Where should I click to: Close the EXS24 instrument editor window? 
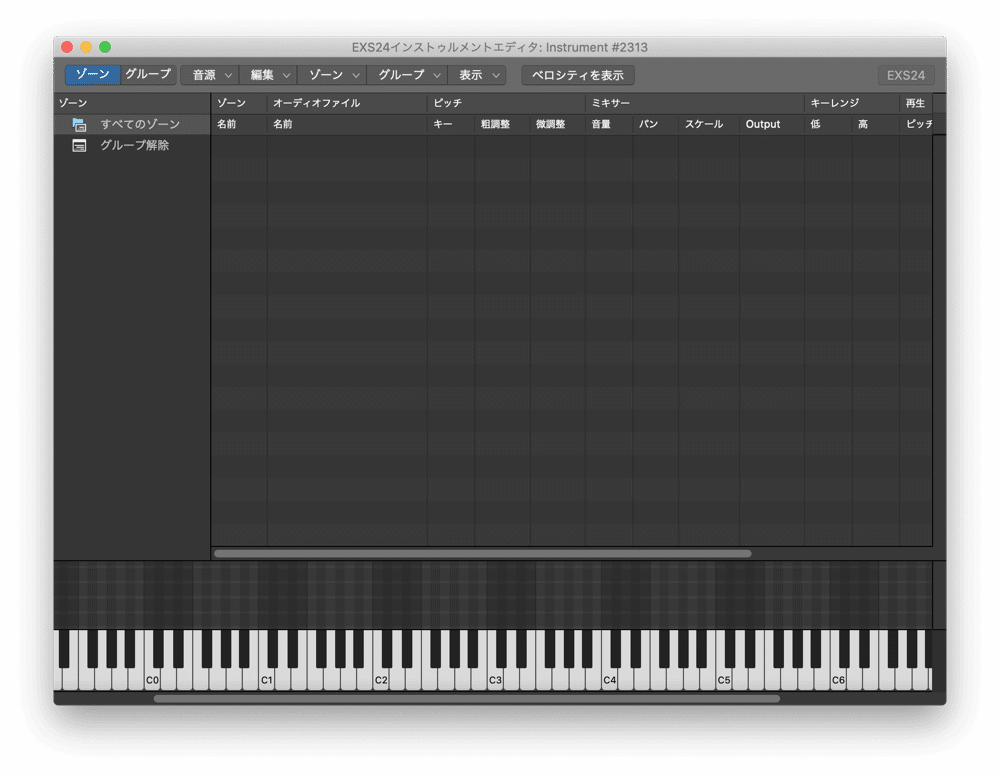[67, 47]
